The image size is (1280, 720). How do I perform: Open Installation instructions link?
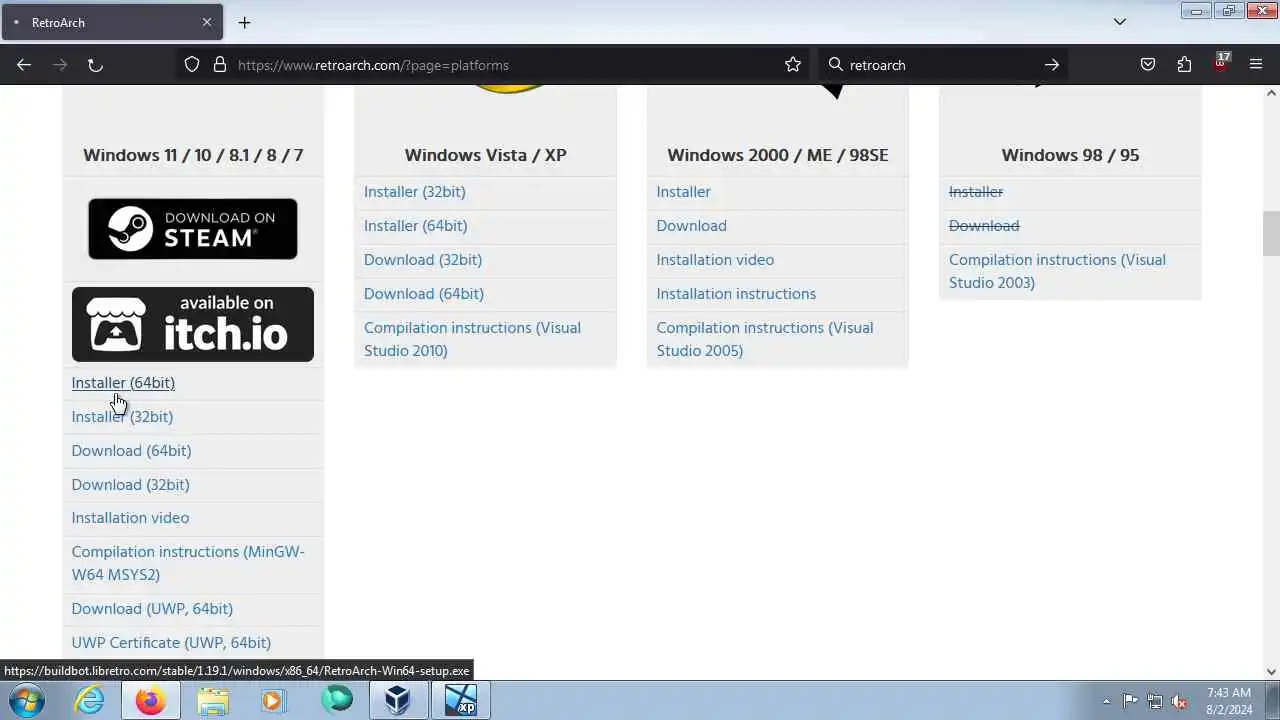[736, 294]
